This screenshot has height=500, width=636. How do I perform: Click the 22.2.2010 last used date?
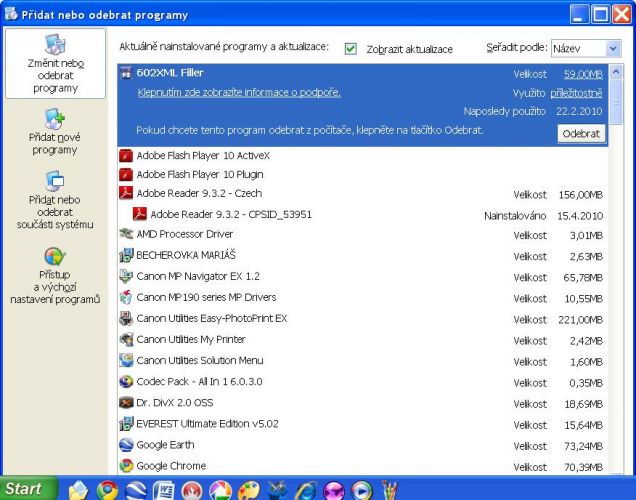coord(579,112)
